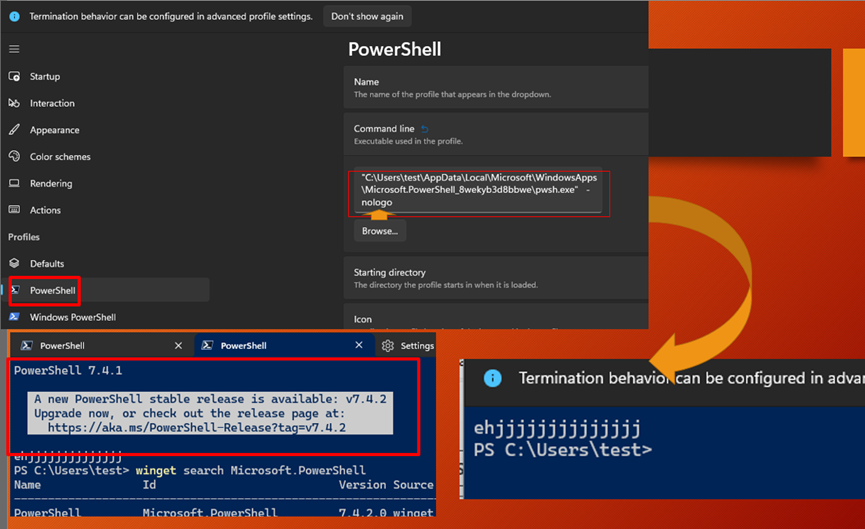Screen dimensions: 865x529
Task: Click the Settings gear icon in tab
Action: pyautogui.click(x=388, y=345)
